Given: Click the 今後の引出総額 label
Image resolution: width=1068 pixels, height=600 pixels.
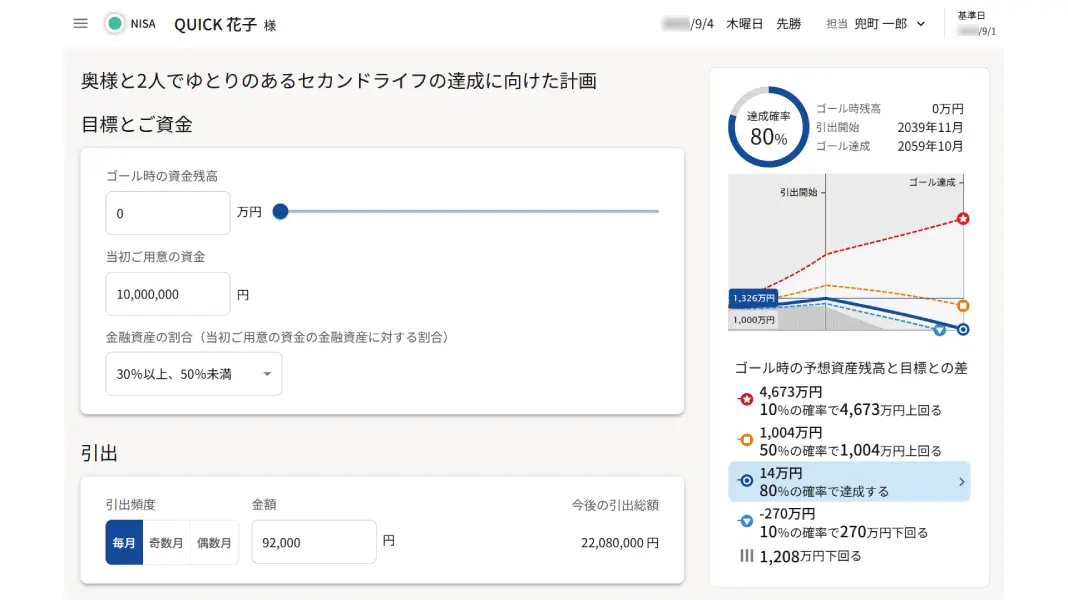Looking at the screenshot, I should [x=615, y=505].
